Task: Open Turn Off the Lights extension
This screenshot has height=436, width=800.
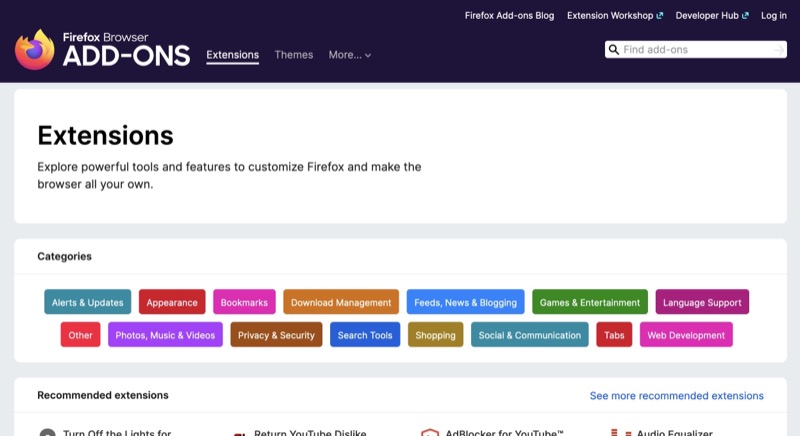Action: [x=117, y=432]
